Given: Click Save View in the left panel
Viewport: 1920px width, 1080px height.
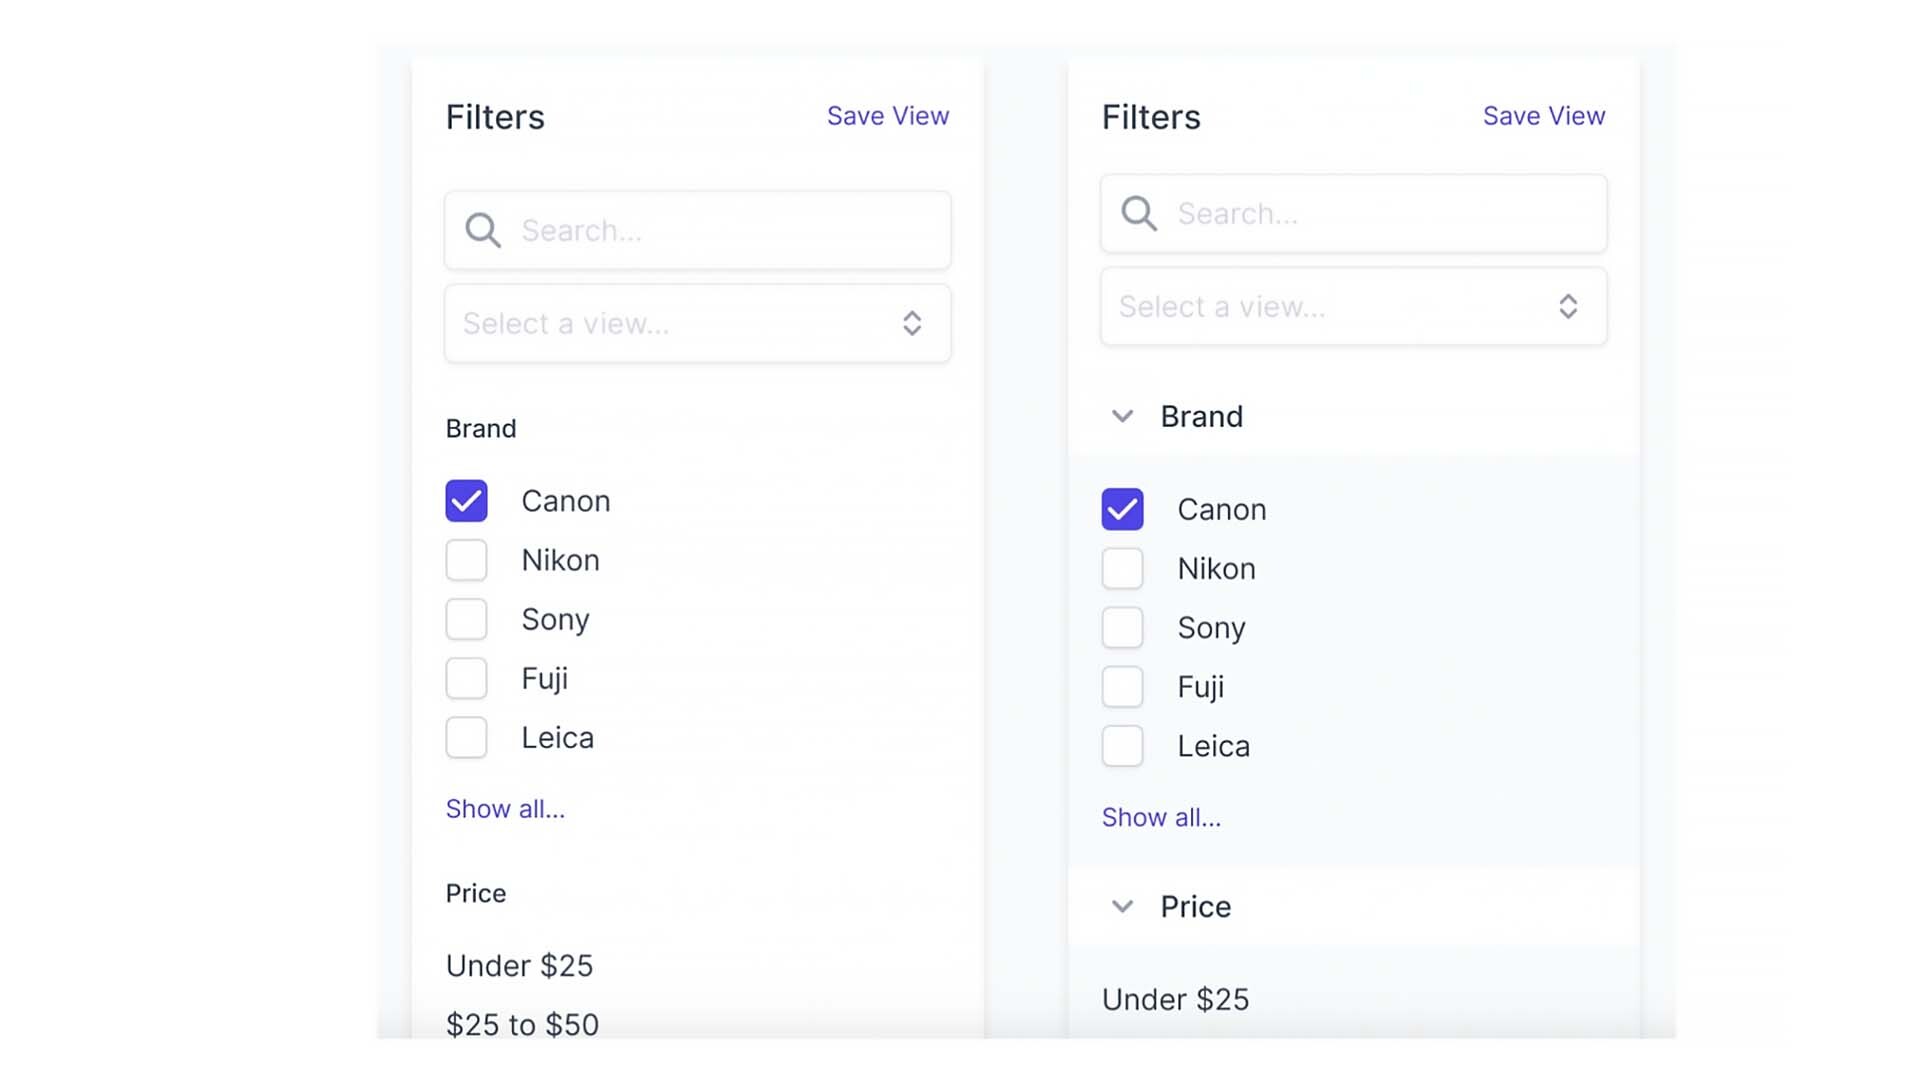Looking at the screenshot, I should pos(887,116).
